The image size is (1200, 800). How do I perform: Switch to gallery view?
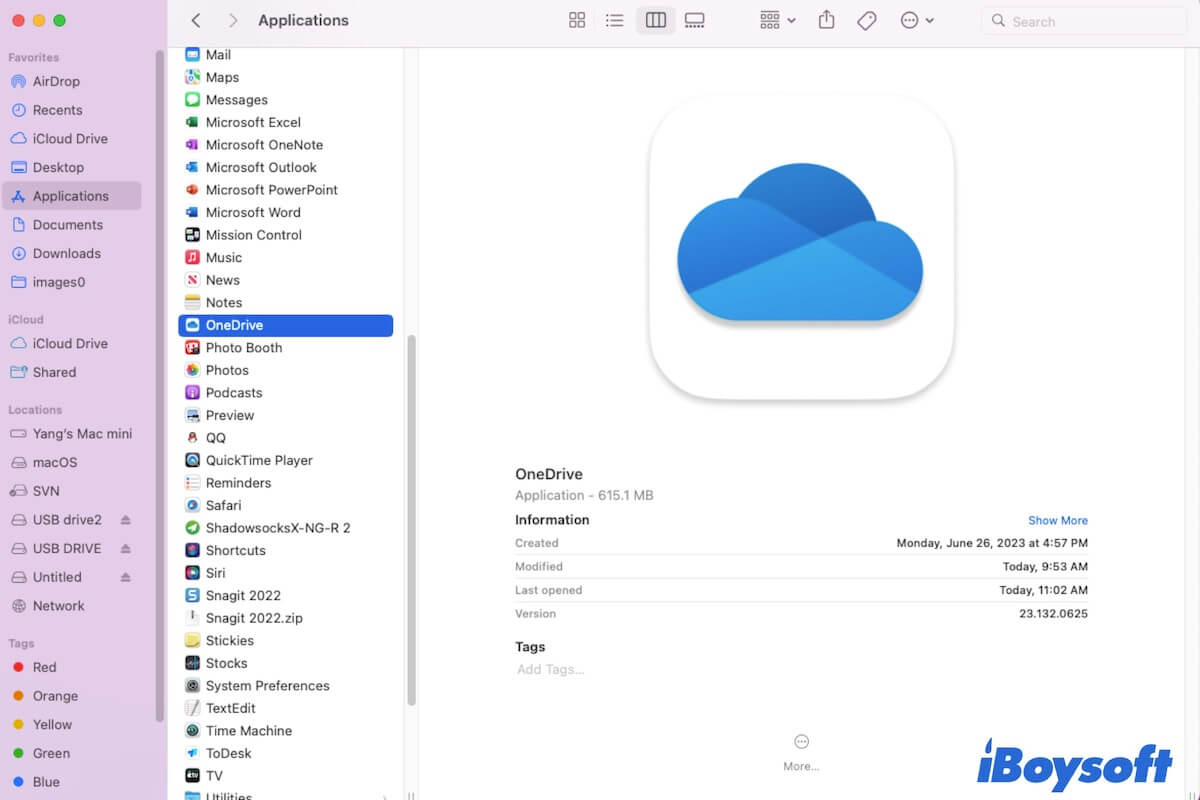pyautogui.click(x=694, y=20)
